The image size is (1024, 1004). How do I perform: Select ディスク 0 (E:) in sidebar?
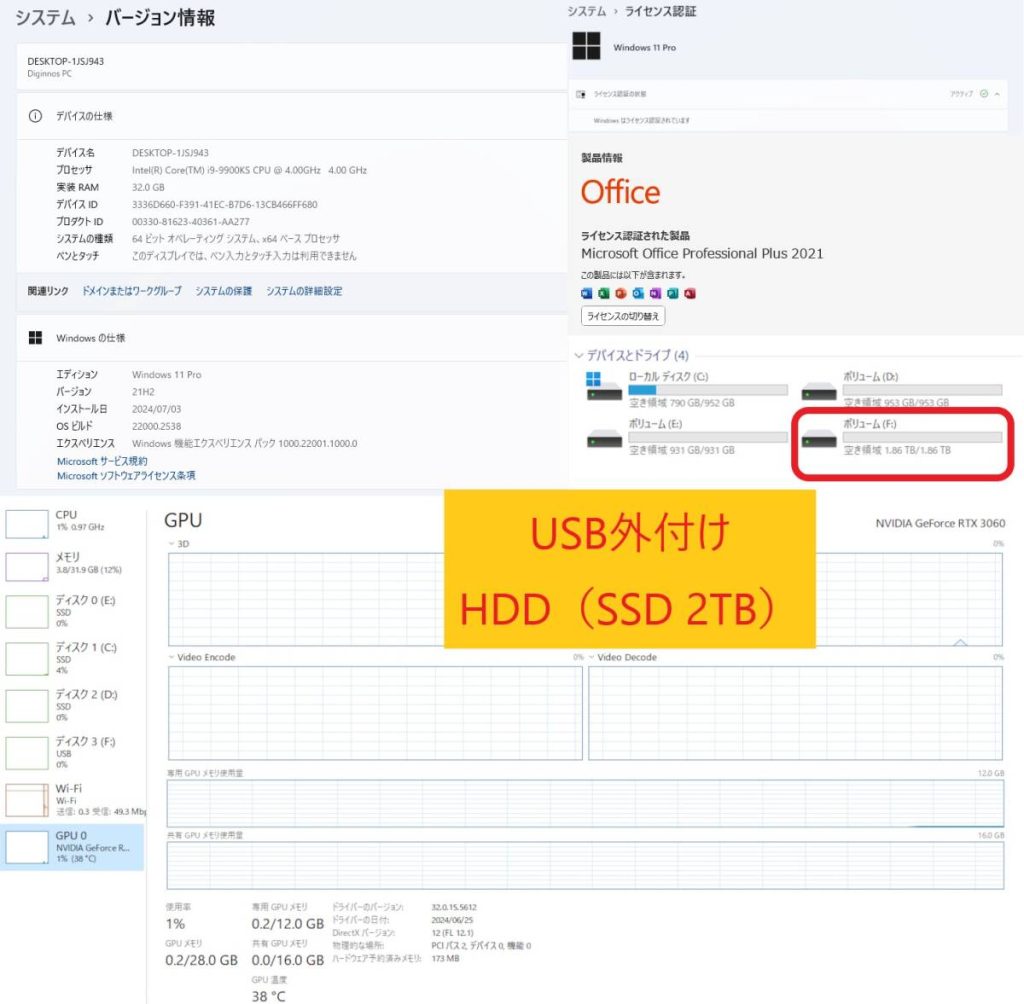[72, 611]
